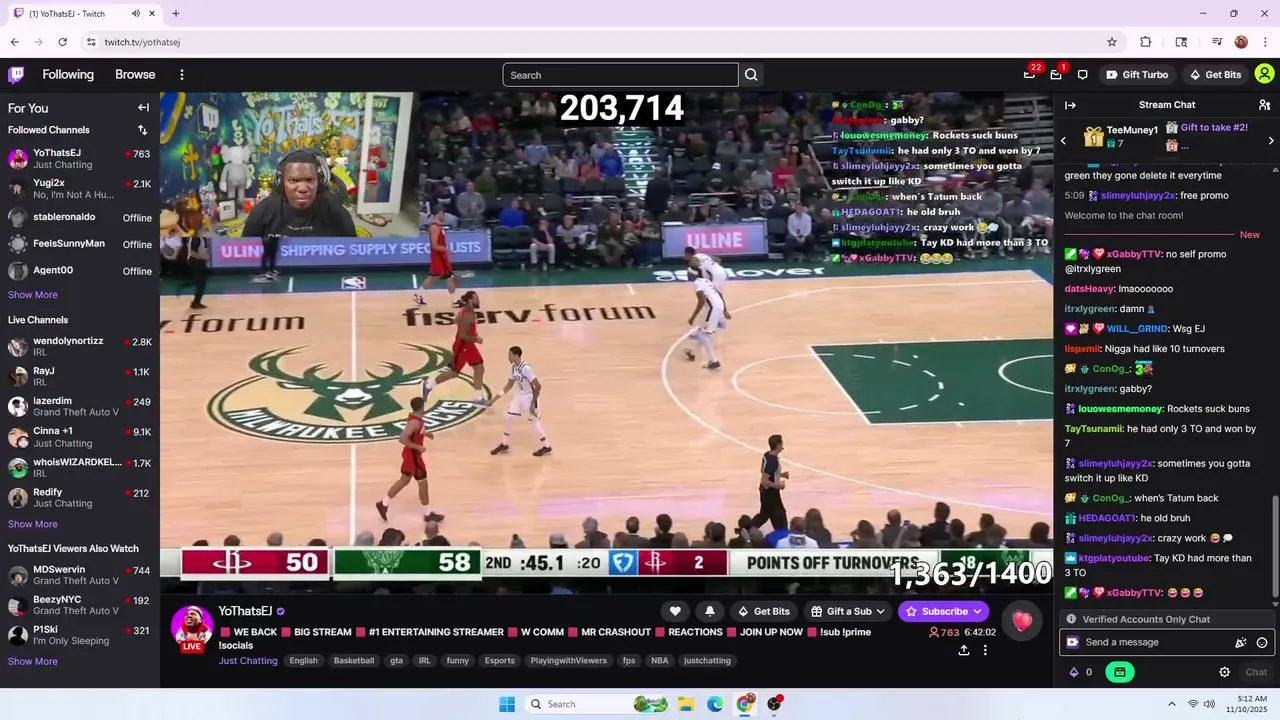Click the TeeMuney1 gift leaderboard name
This screenshot has width=1280, height=720.
click(1132, 130)
